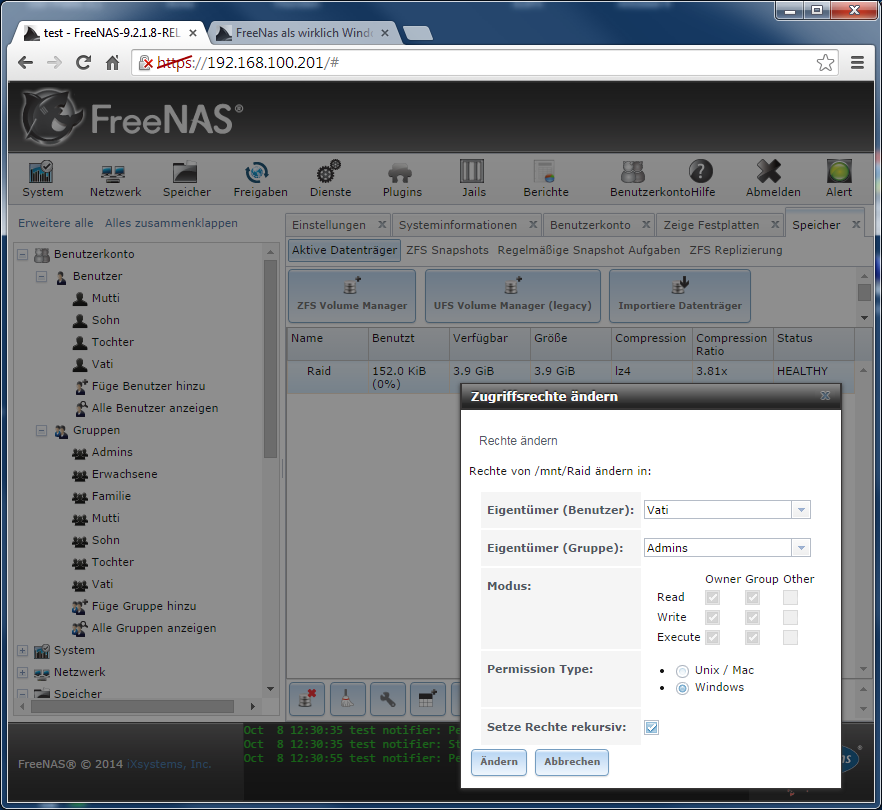Click the FreeNAS shark logo
Image resolution: width=882 pixels, height=810 pixels.
point(50,117)
